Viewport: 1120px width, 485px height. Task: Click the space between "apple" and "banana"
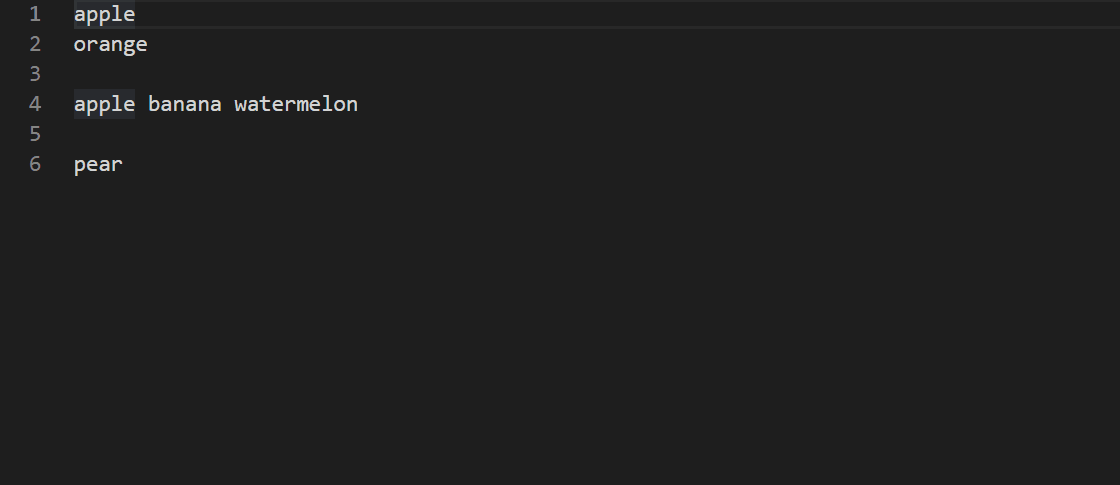click(x=142, y=104)
